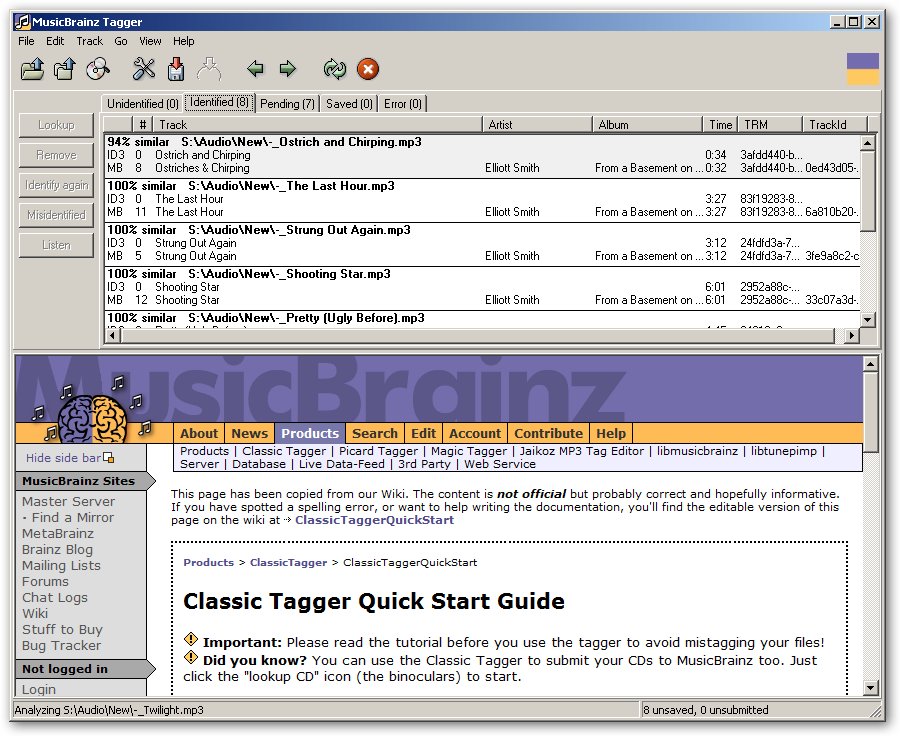Open the View menu
Image resolution: width=900 pixels, height=736 pixels.
150,41
